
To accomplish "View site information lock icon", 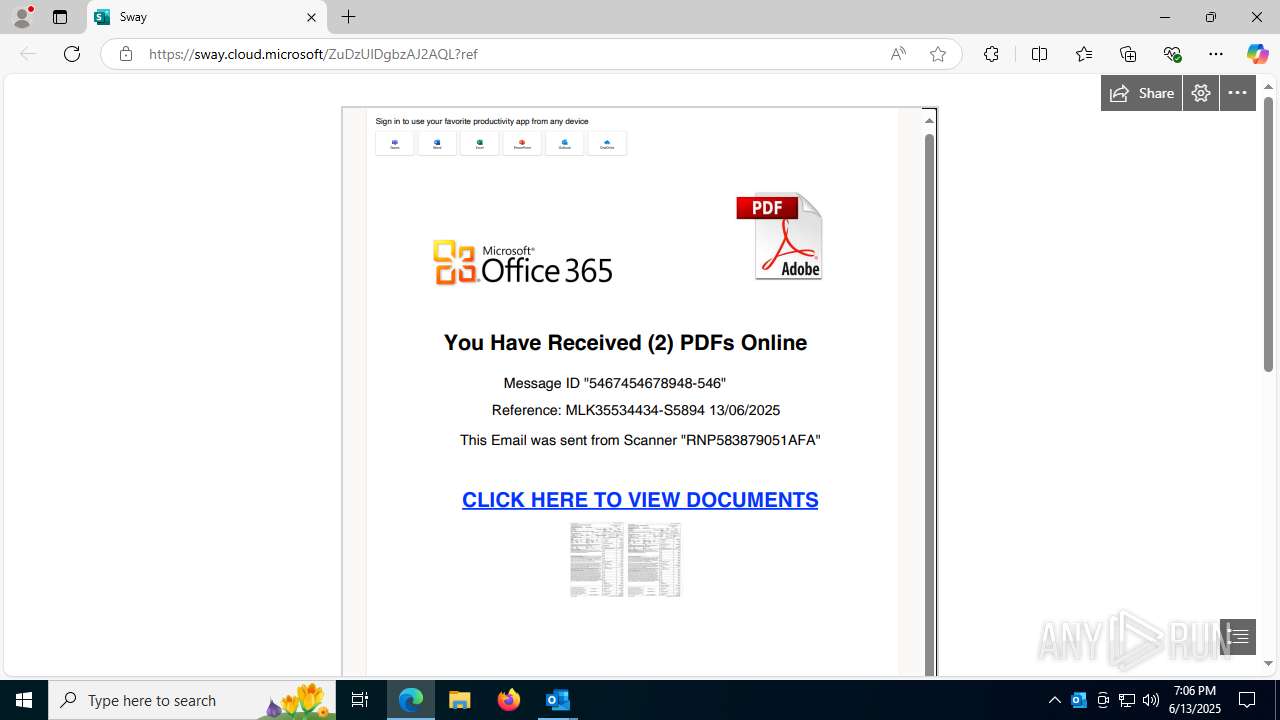I will pos(125,54).
